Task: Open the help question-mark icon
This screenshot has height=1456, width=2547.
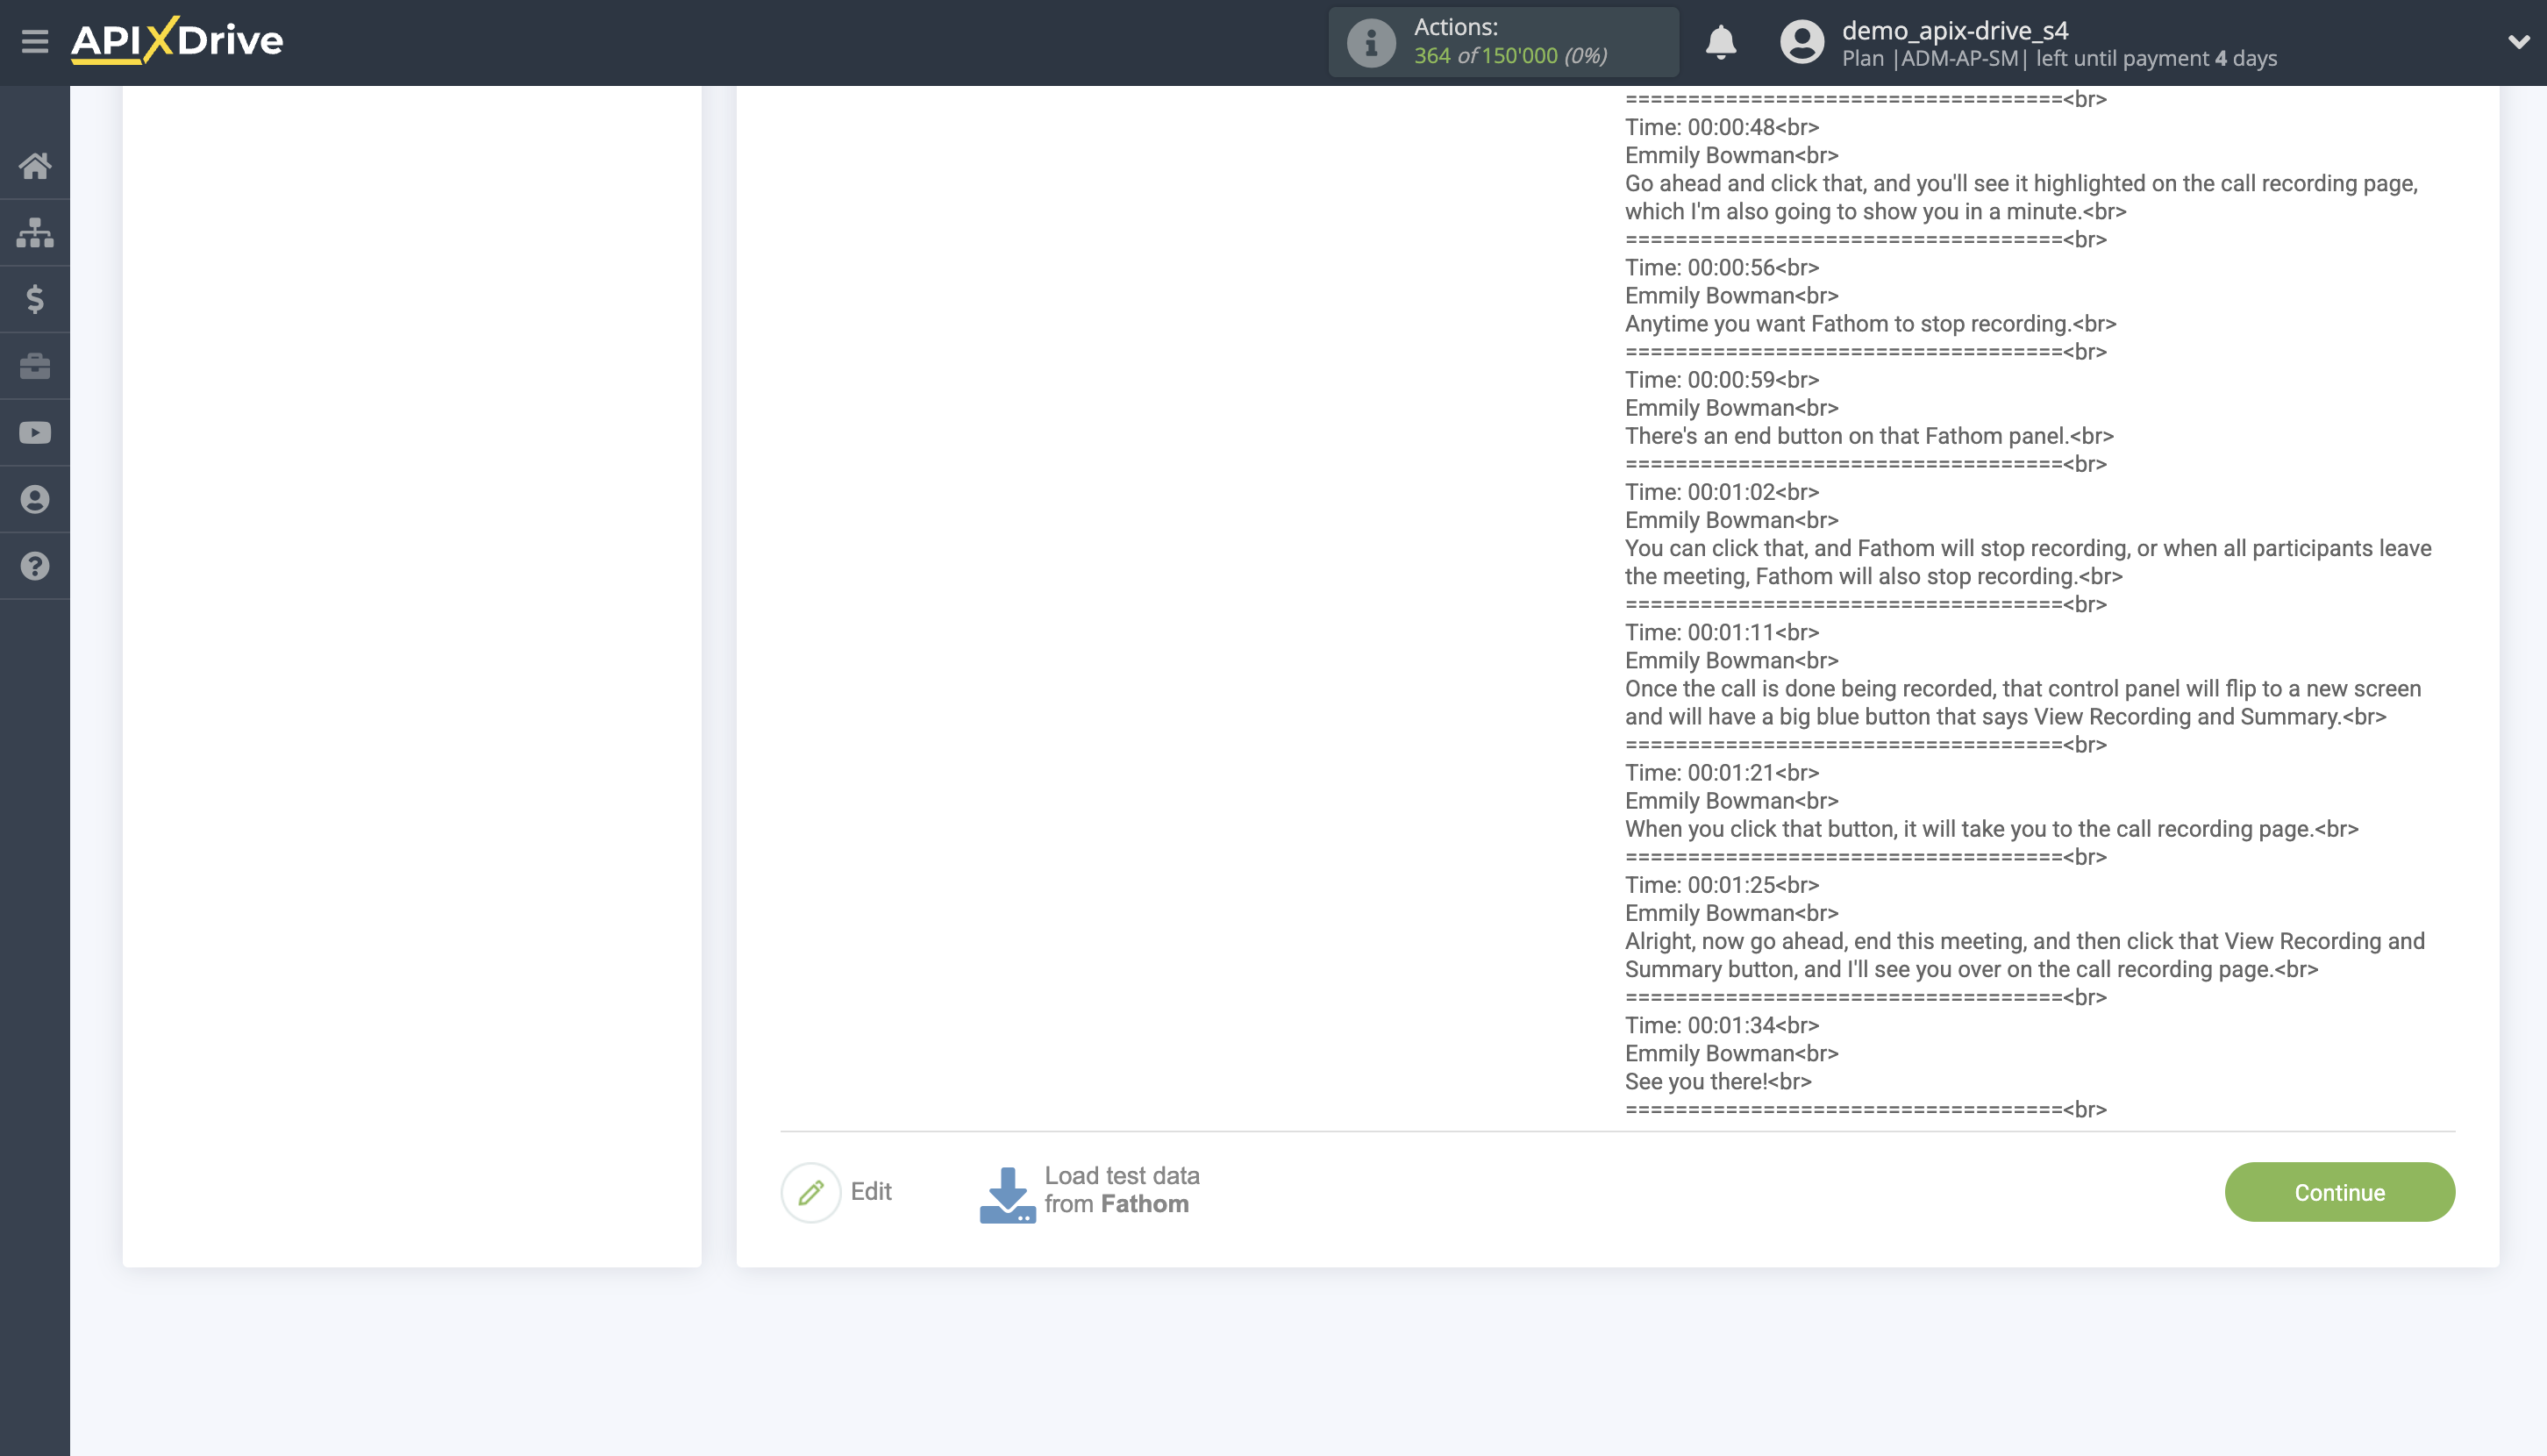Action: click(x=36, y=566)
